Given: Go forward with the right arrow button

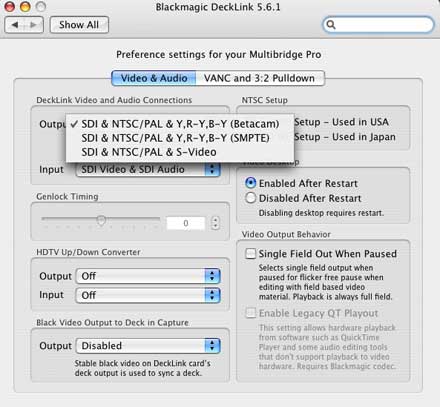Looking at the screenshot, I should click(33, 25).
